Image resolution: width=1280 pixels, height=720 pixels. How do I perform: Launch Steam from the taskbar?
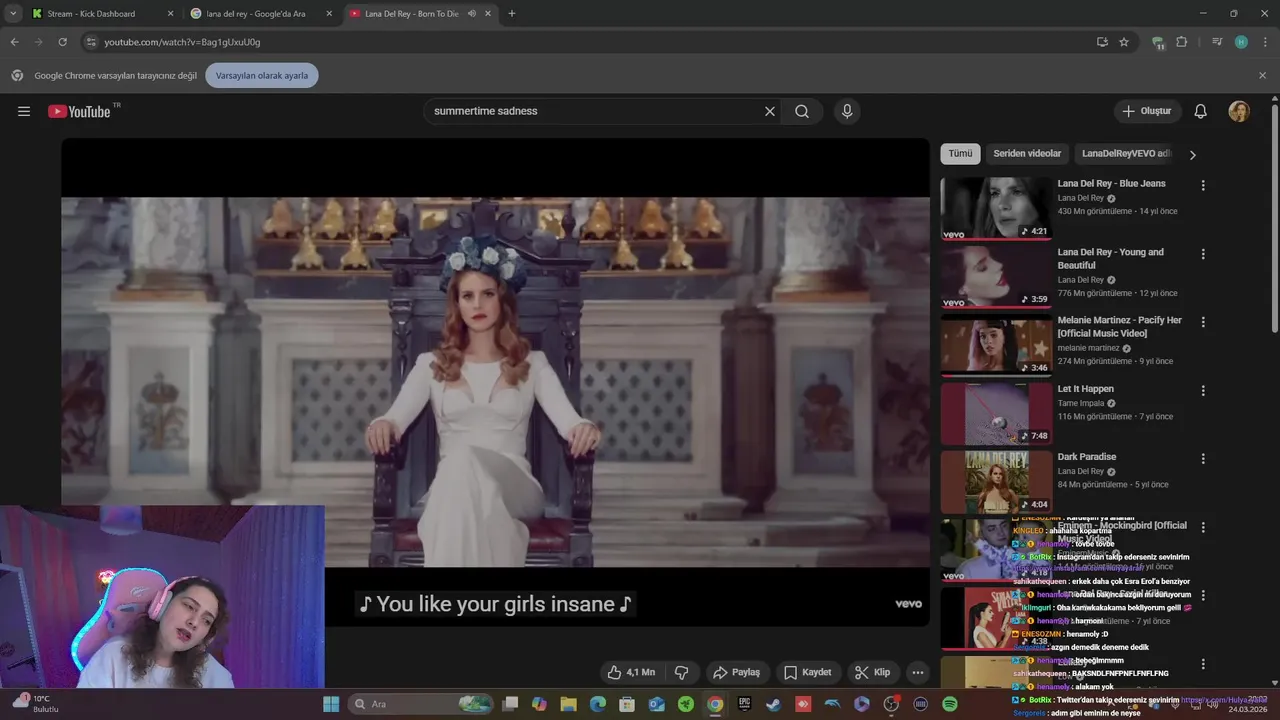tap(774, 704)
